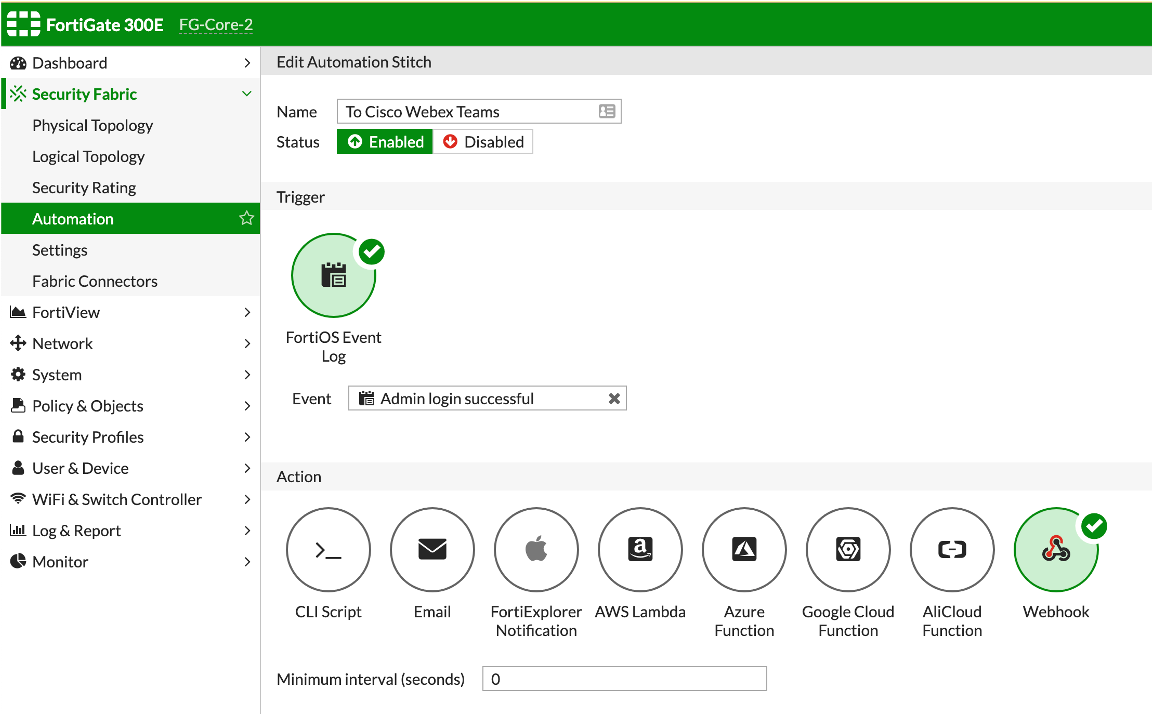Open the Dashboard menu label
1152x714 pixels.
point(70,63)
